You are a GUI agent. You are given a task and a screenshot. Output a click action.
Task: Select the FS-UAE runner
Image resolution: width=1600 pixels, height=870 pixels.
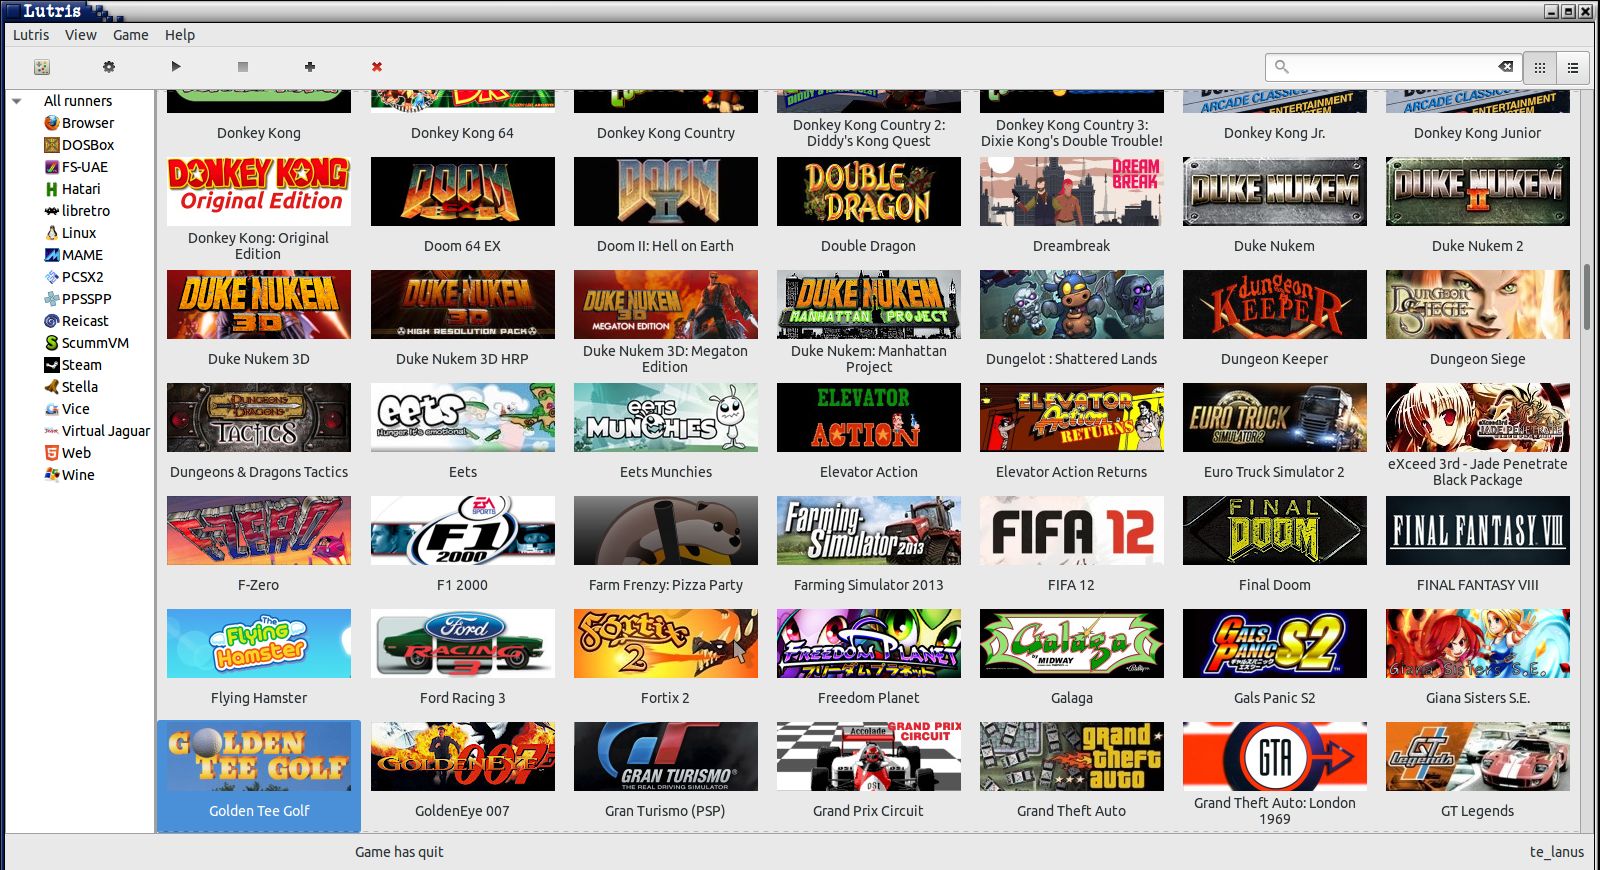pos(76,167)
